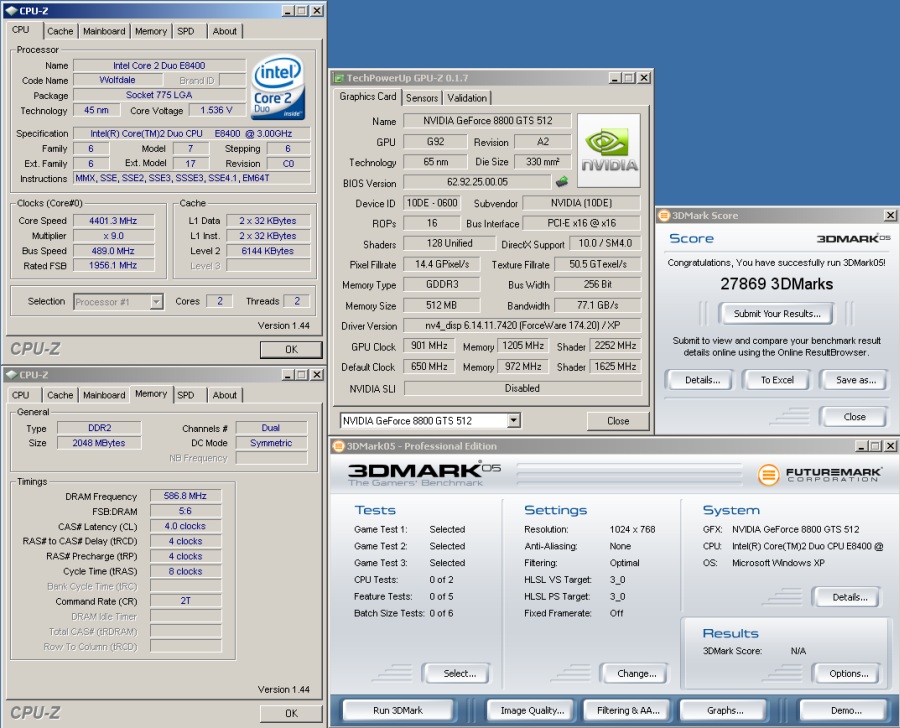The width and height of the screenshot is (900, 728).
Task: Click the lower CPU-Z title bar icon
Action: tap(11, 374)
